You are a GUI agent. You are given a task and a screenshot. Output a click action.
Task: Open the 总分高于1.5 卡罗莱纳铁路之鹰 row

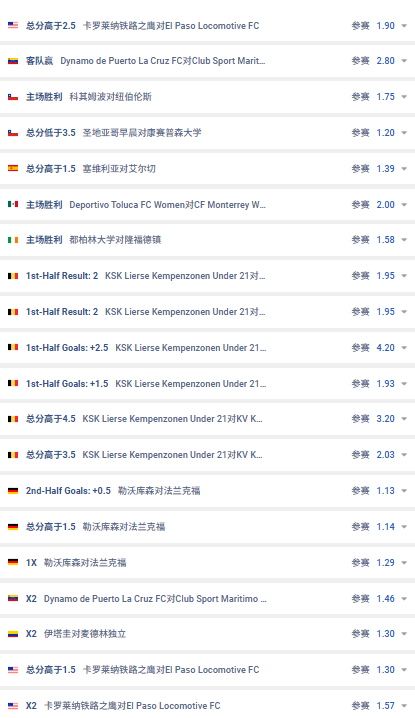pyautogui.click(x=208, y=670)
